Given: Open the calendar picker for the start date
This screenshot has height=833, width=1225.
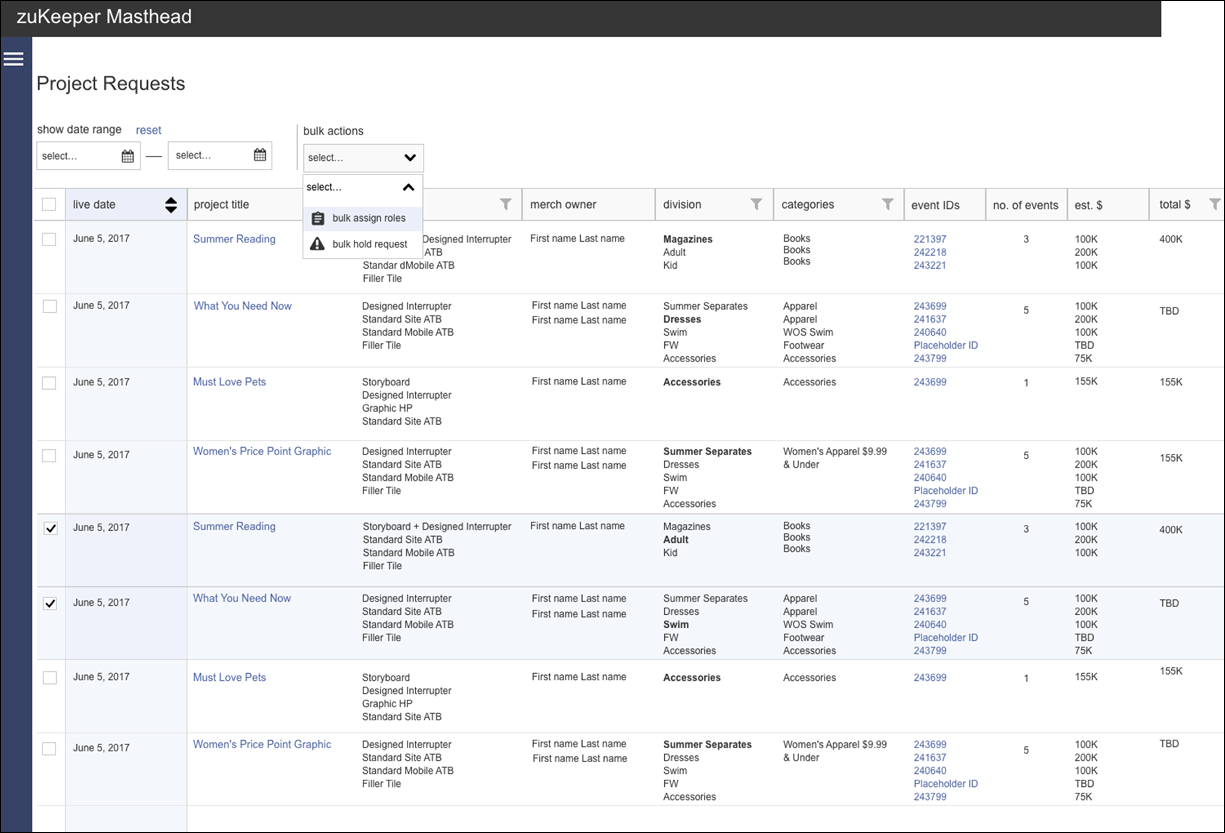Looking at the screenshot, I should (129, 155).
